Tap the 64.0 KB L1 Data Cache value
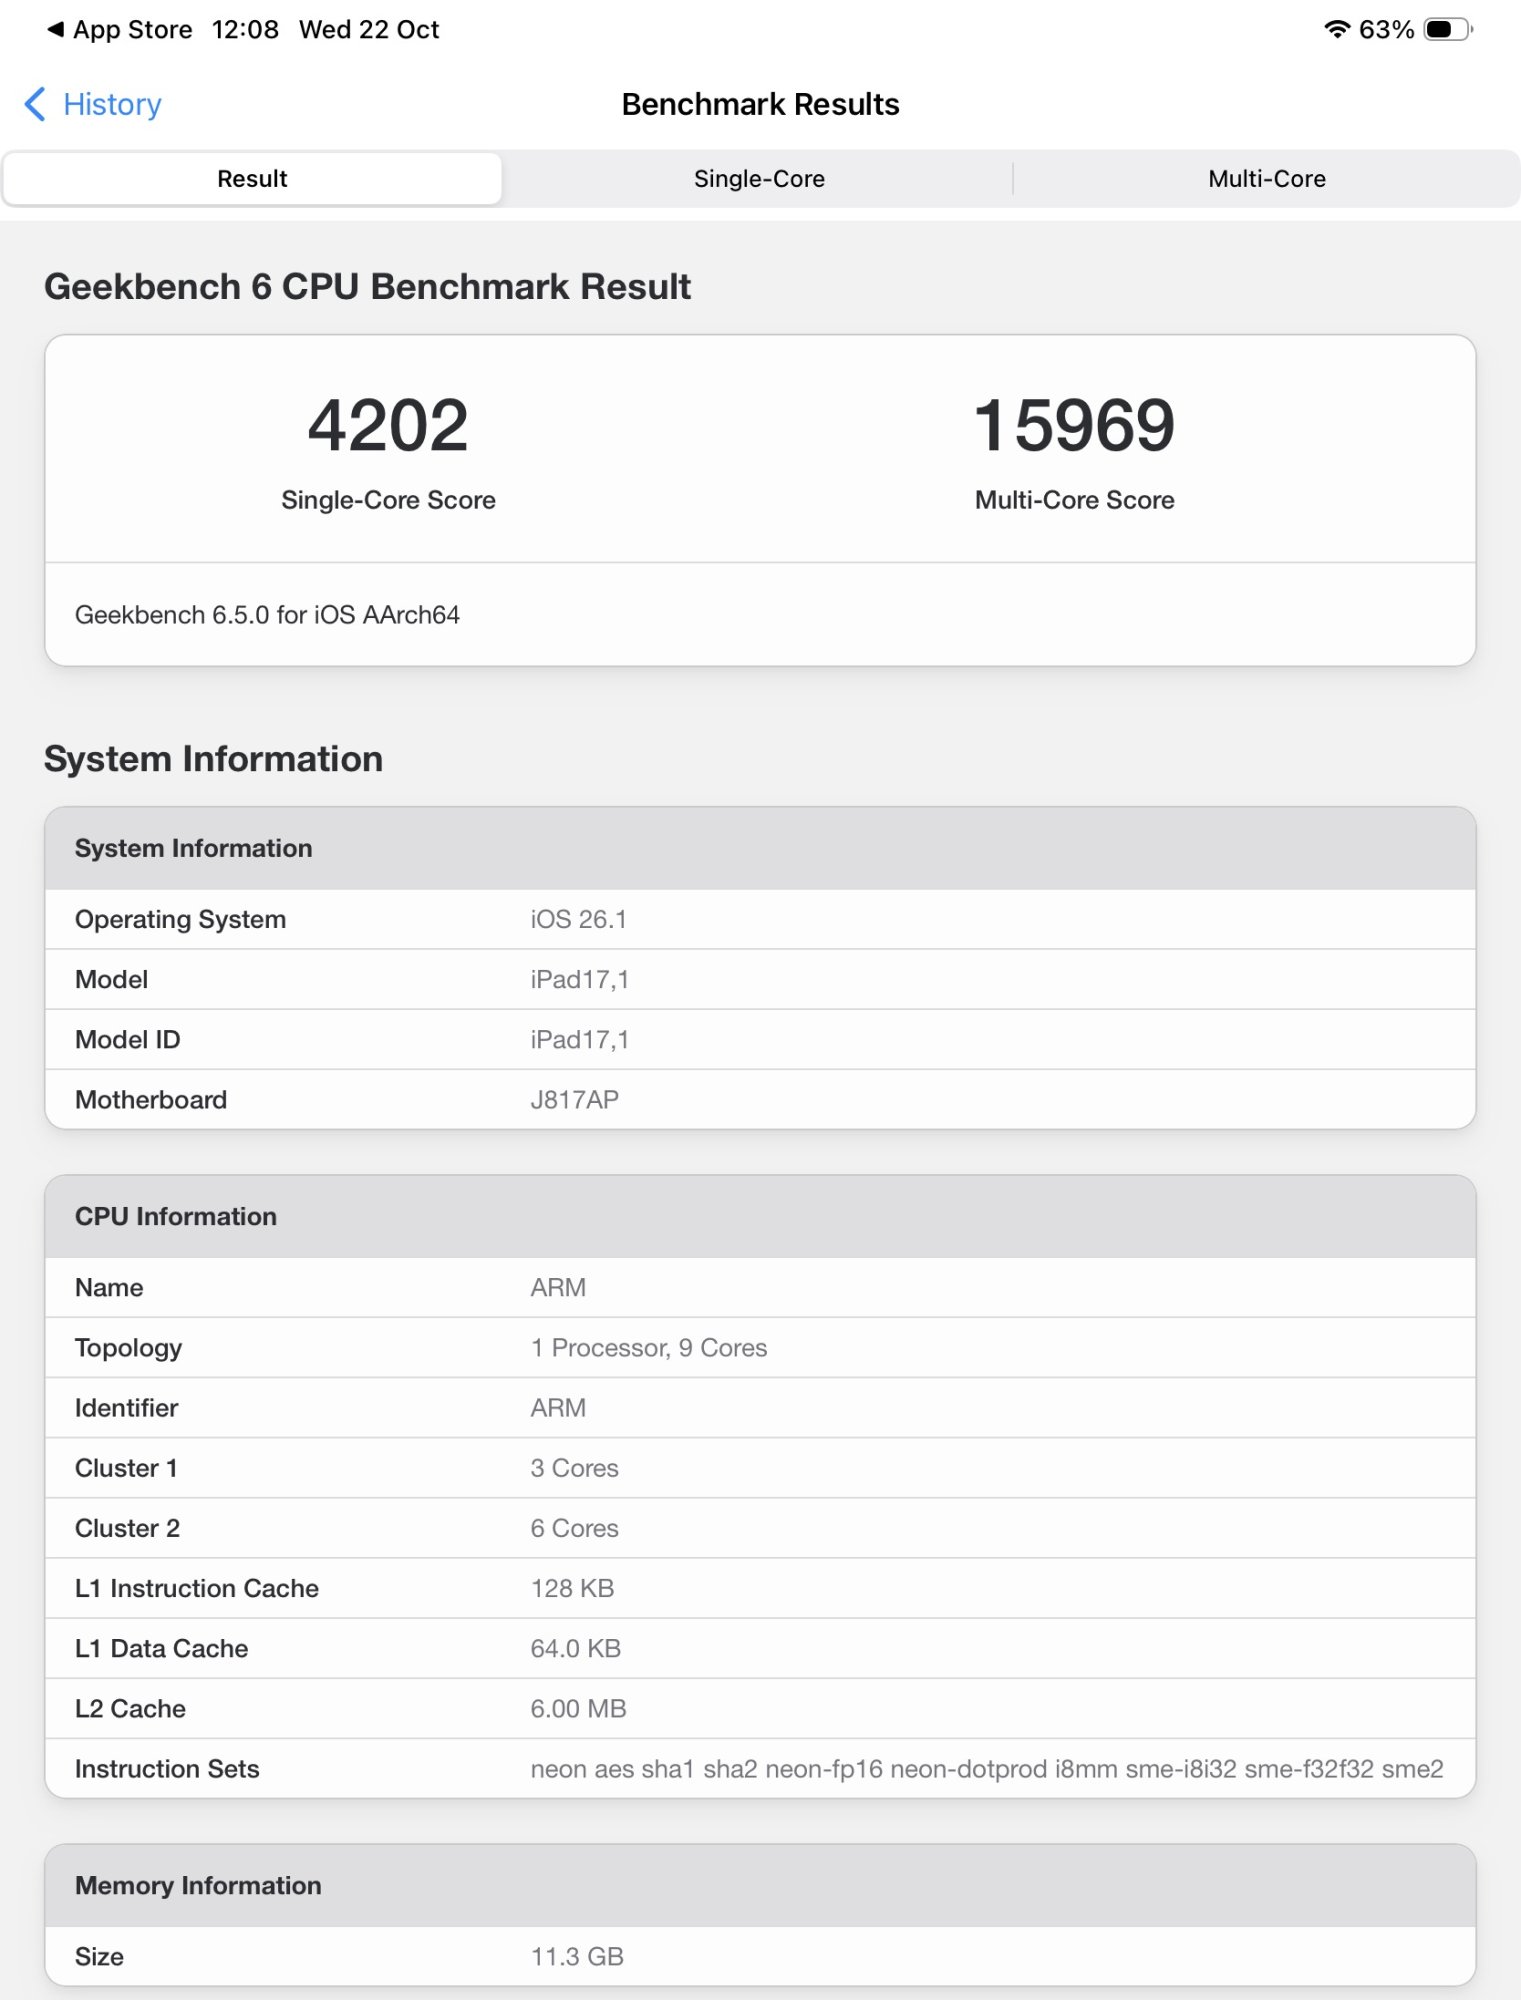 pyautogui.click(x=575, y=1648)
